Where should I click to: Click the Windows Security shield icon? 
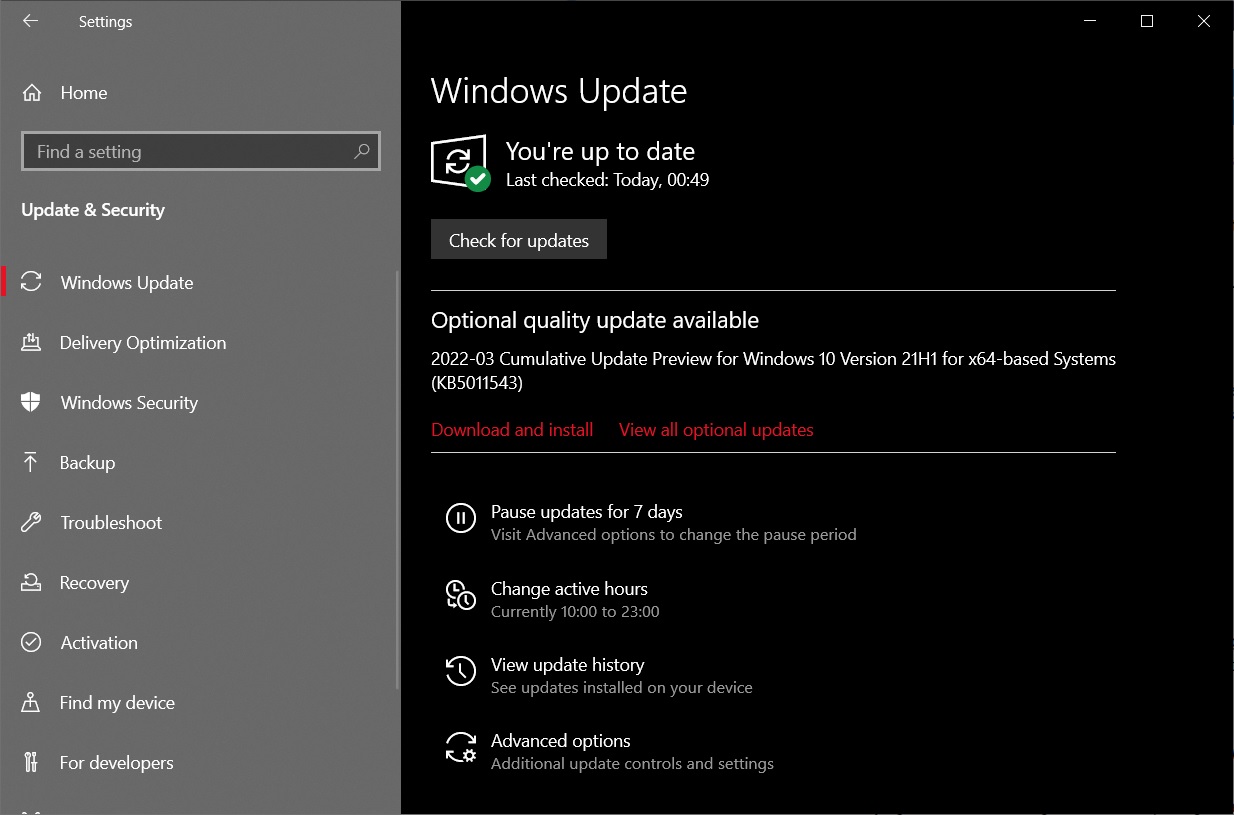pyautogui.click(x=33, y=402)
